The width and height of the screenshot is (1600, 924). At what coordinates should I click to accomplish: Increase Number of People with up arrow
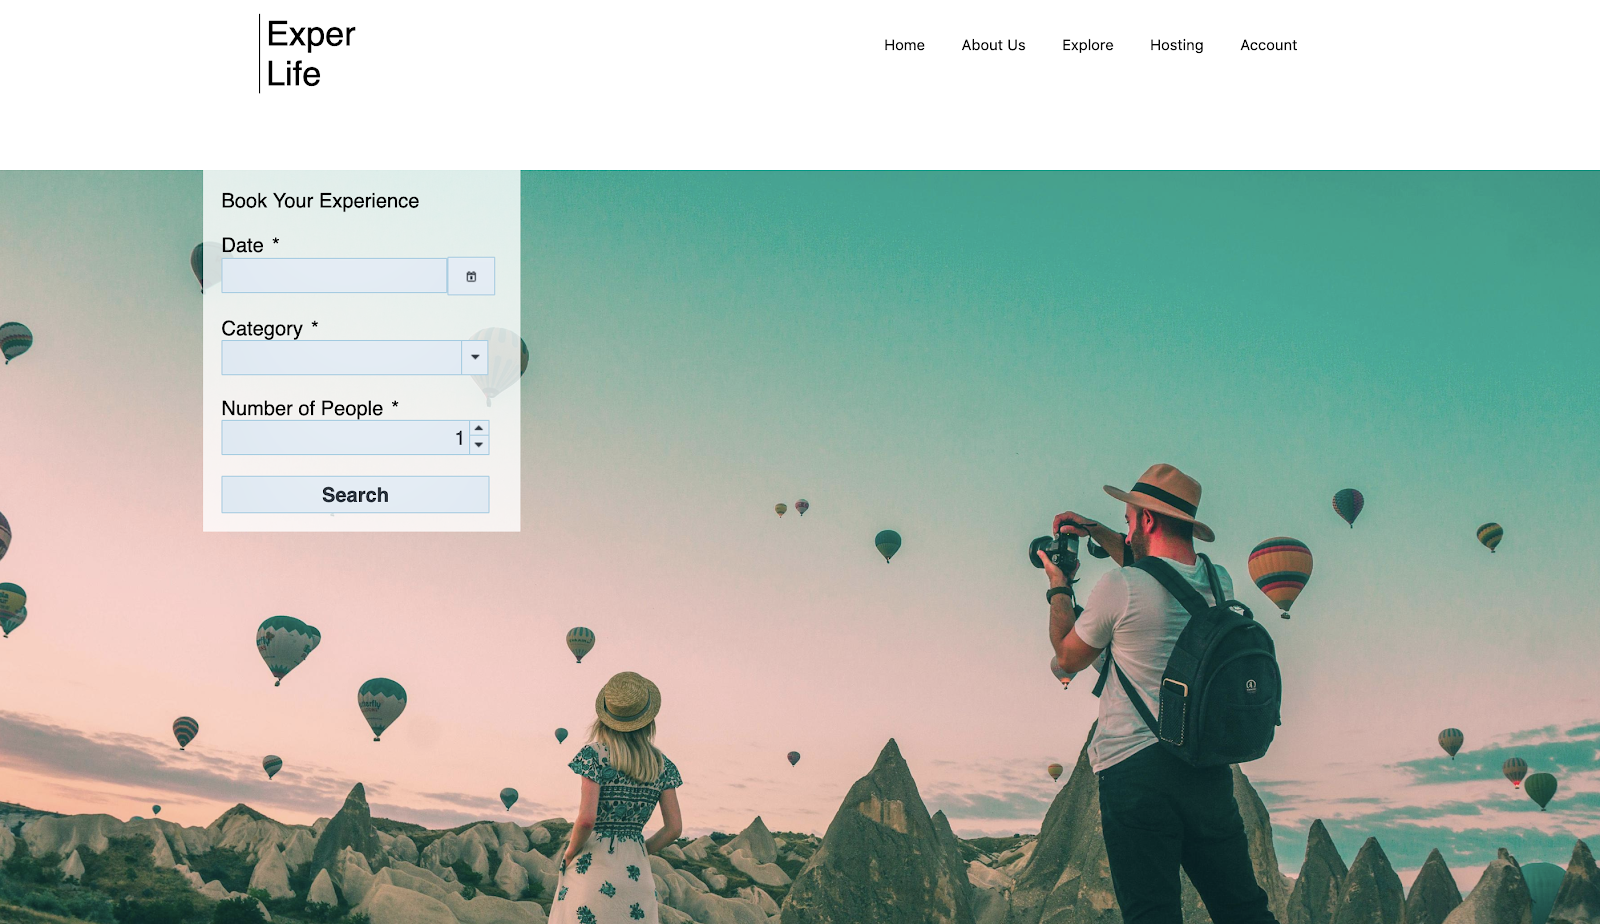[x=479, y=428]
